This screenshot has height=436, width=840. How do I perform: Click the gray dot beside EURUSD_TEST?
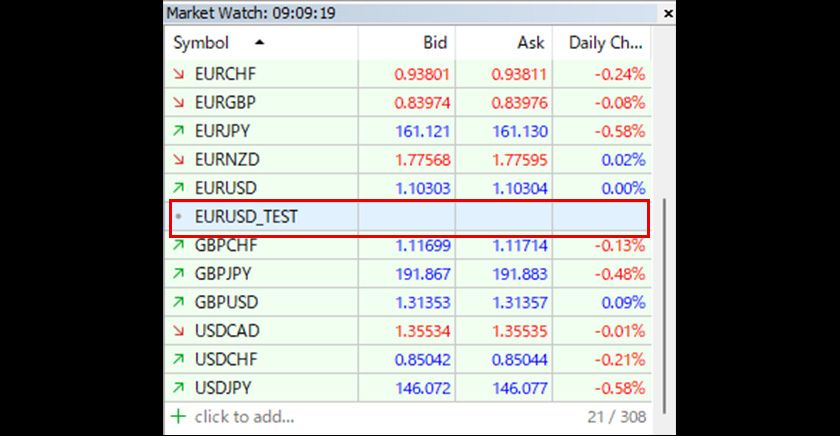[179, 216]
